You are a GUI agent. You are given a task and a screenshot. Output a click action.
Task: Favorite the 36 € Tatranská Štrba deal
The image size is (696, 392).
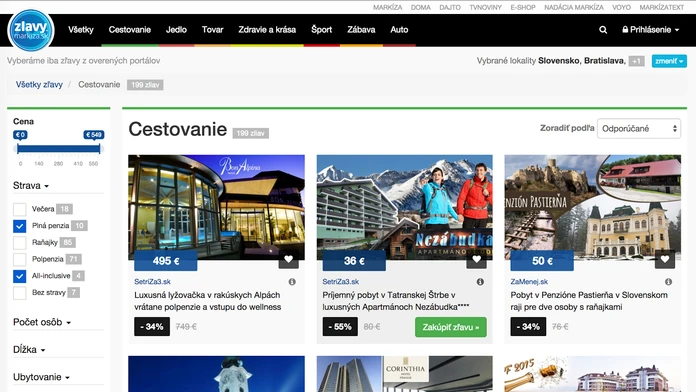click(477, 259)
